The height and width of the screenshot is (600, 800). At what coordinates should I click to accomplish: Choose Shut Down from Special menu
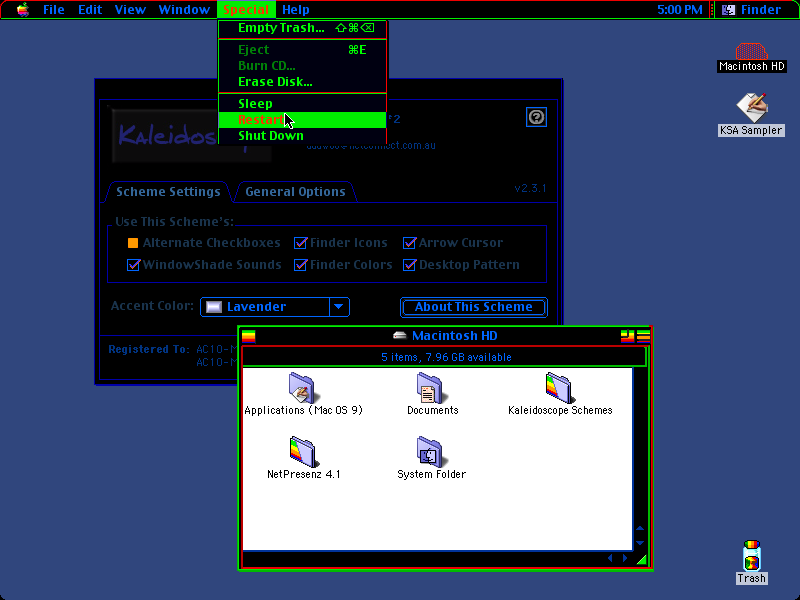[302, 136]
